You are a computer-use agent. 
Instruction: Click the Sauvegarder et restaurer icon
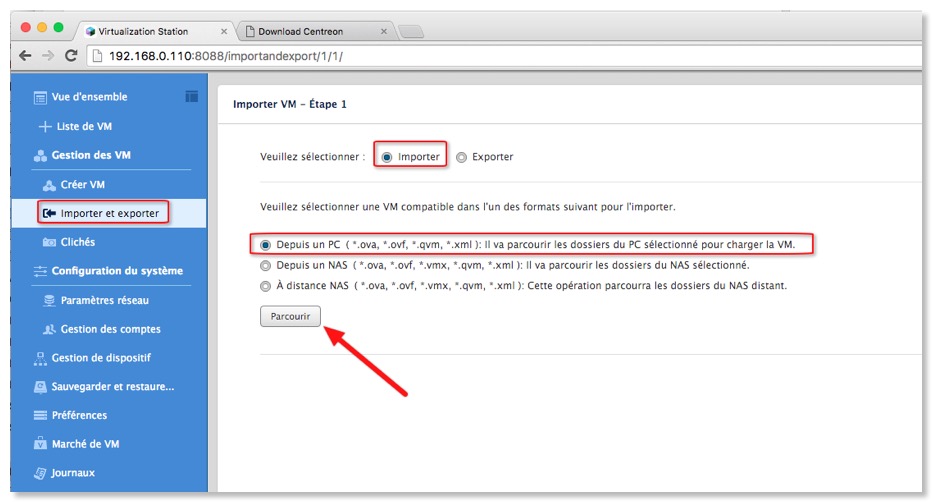click(40, 387)
